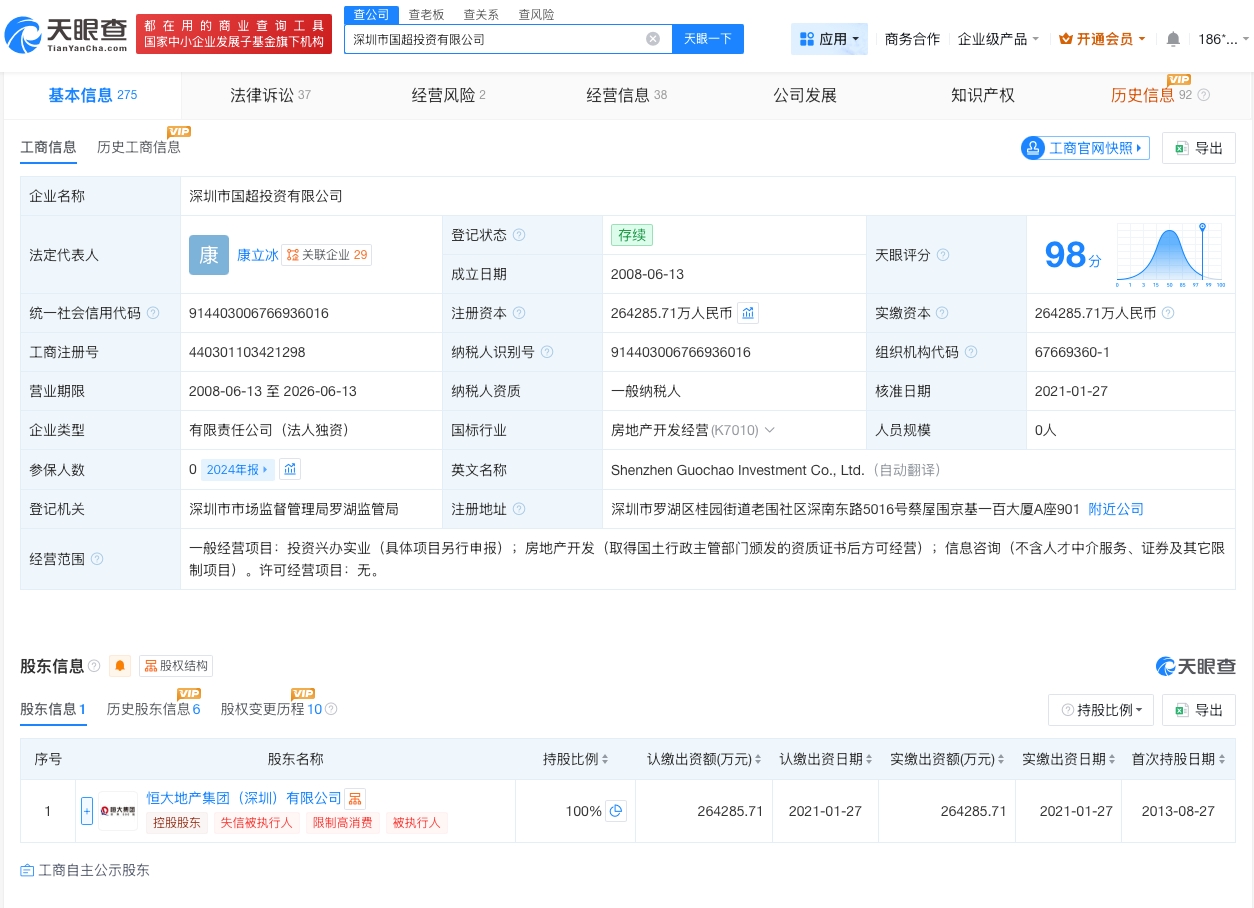
Task: Open the chart icon next to 2024年报
Action: [x=290, y=469]
